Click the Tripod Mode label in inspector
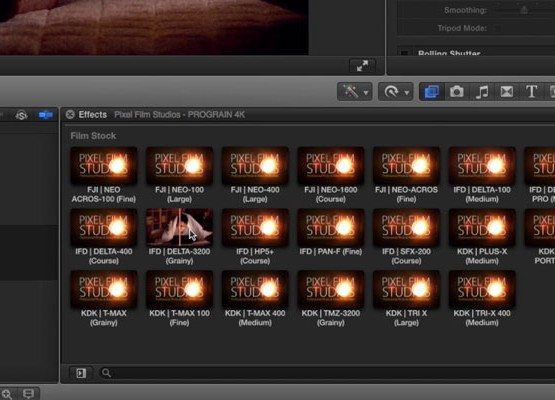Viewport: 555px width, 400px height. (x=462, y=28)
